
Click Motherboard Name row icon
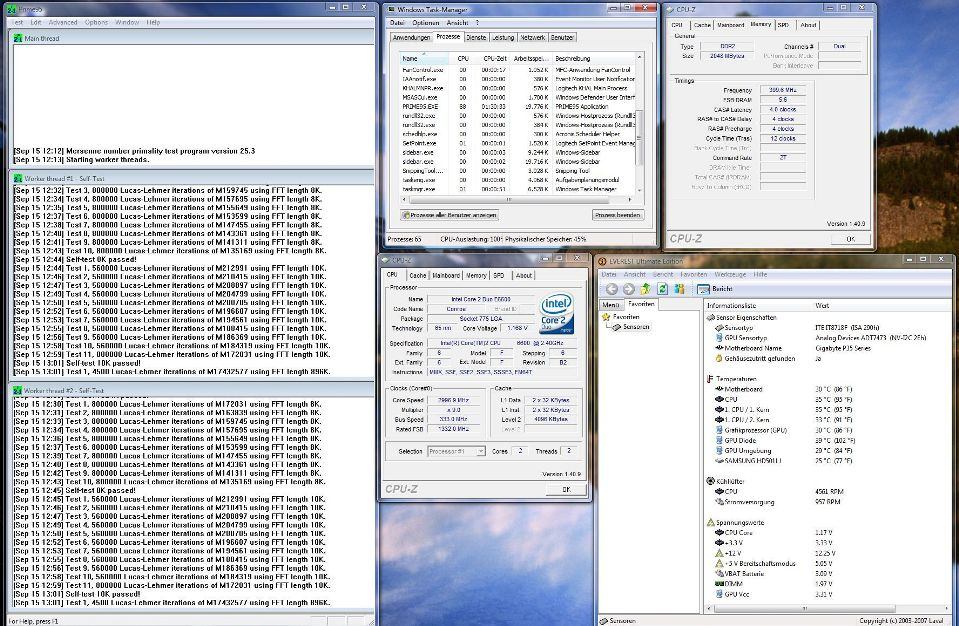click(719, 348)
